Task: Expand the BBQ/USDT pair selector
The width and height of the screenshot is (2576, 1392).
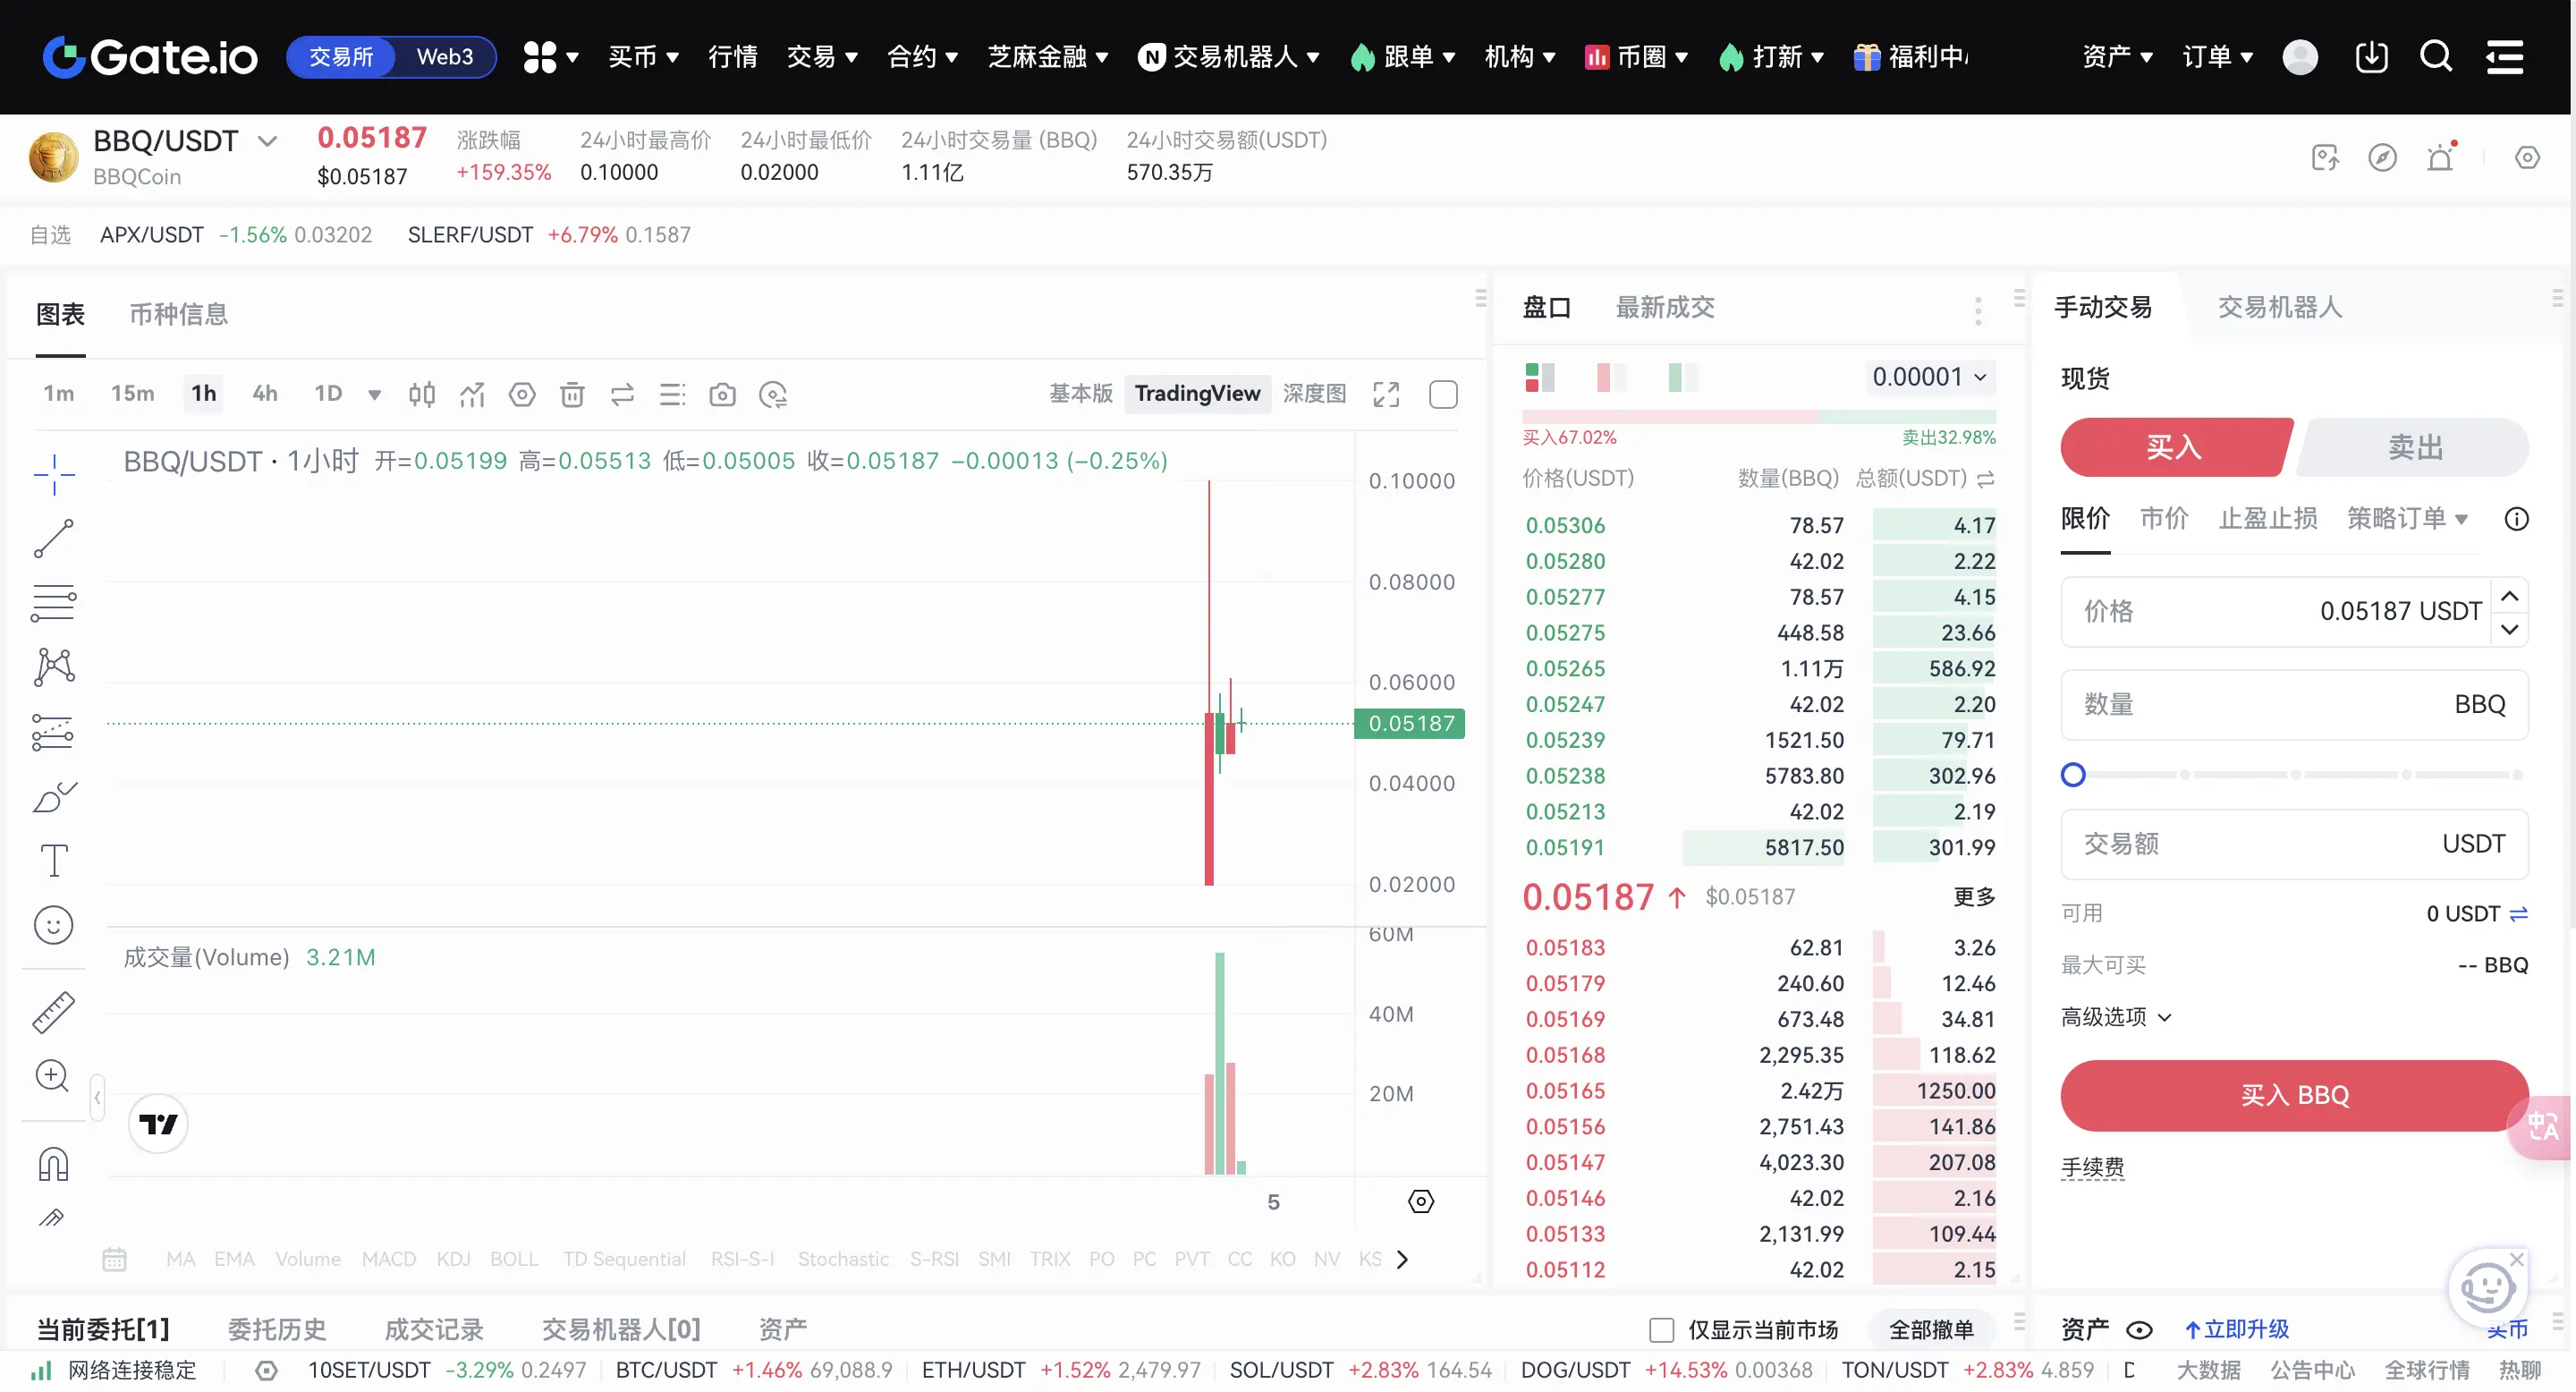Action: click(267, 141)
